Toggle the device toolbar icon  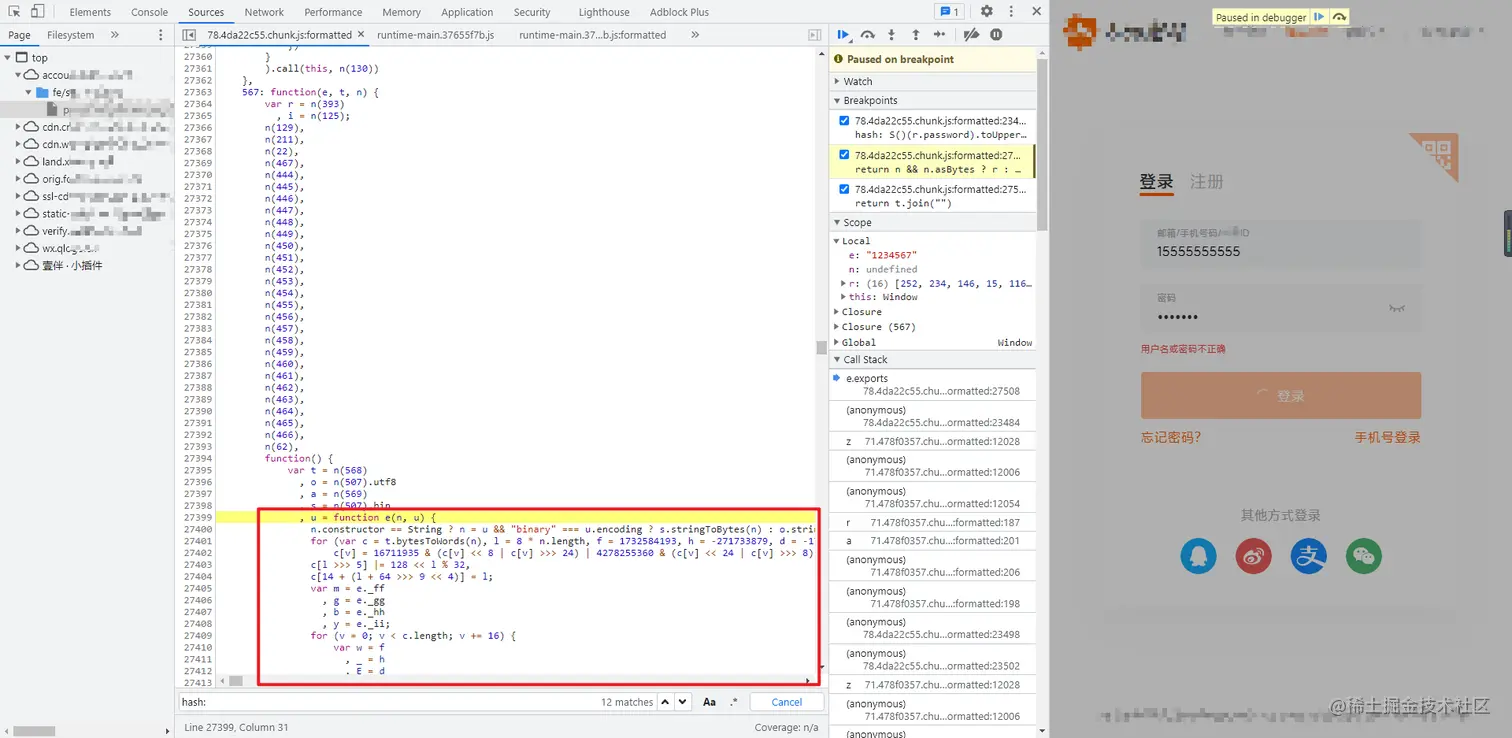click(37, 12)
